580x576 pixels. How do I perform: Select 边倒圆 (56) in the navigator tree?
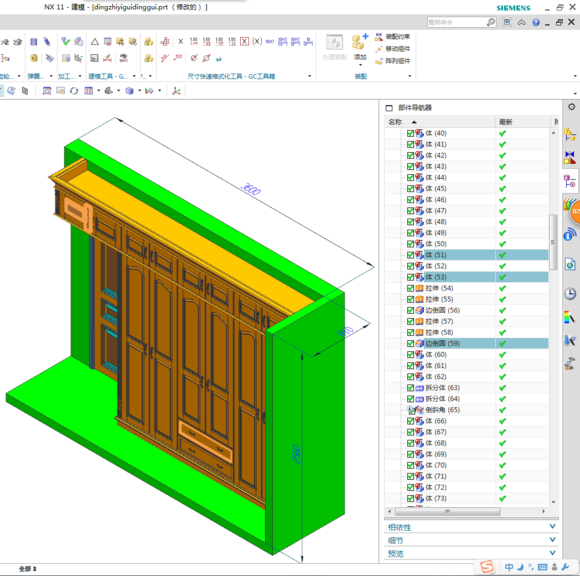442,310
